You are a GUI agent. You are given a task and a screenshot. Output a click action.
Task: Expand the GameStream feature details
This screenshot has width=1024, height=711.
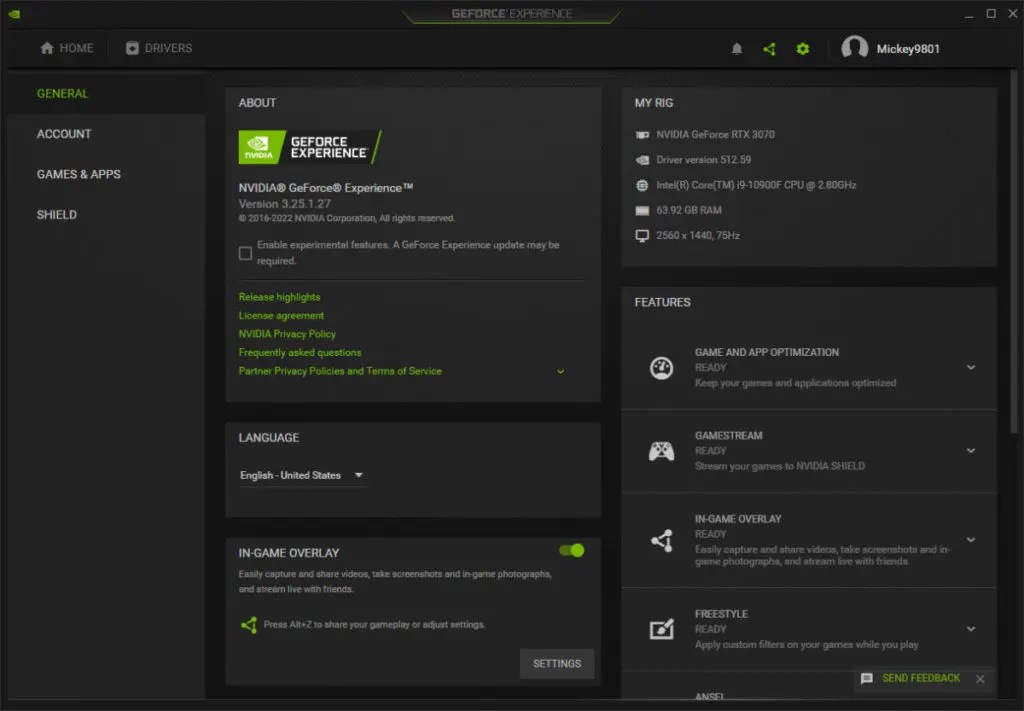click(971, 450)
